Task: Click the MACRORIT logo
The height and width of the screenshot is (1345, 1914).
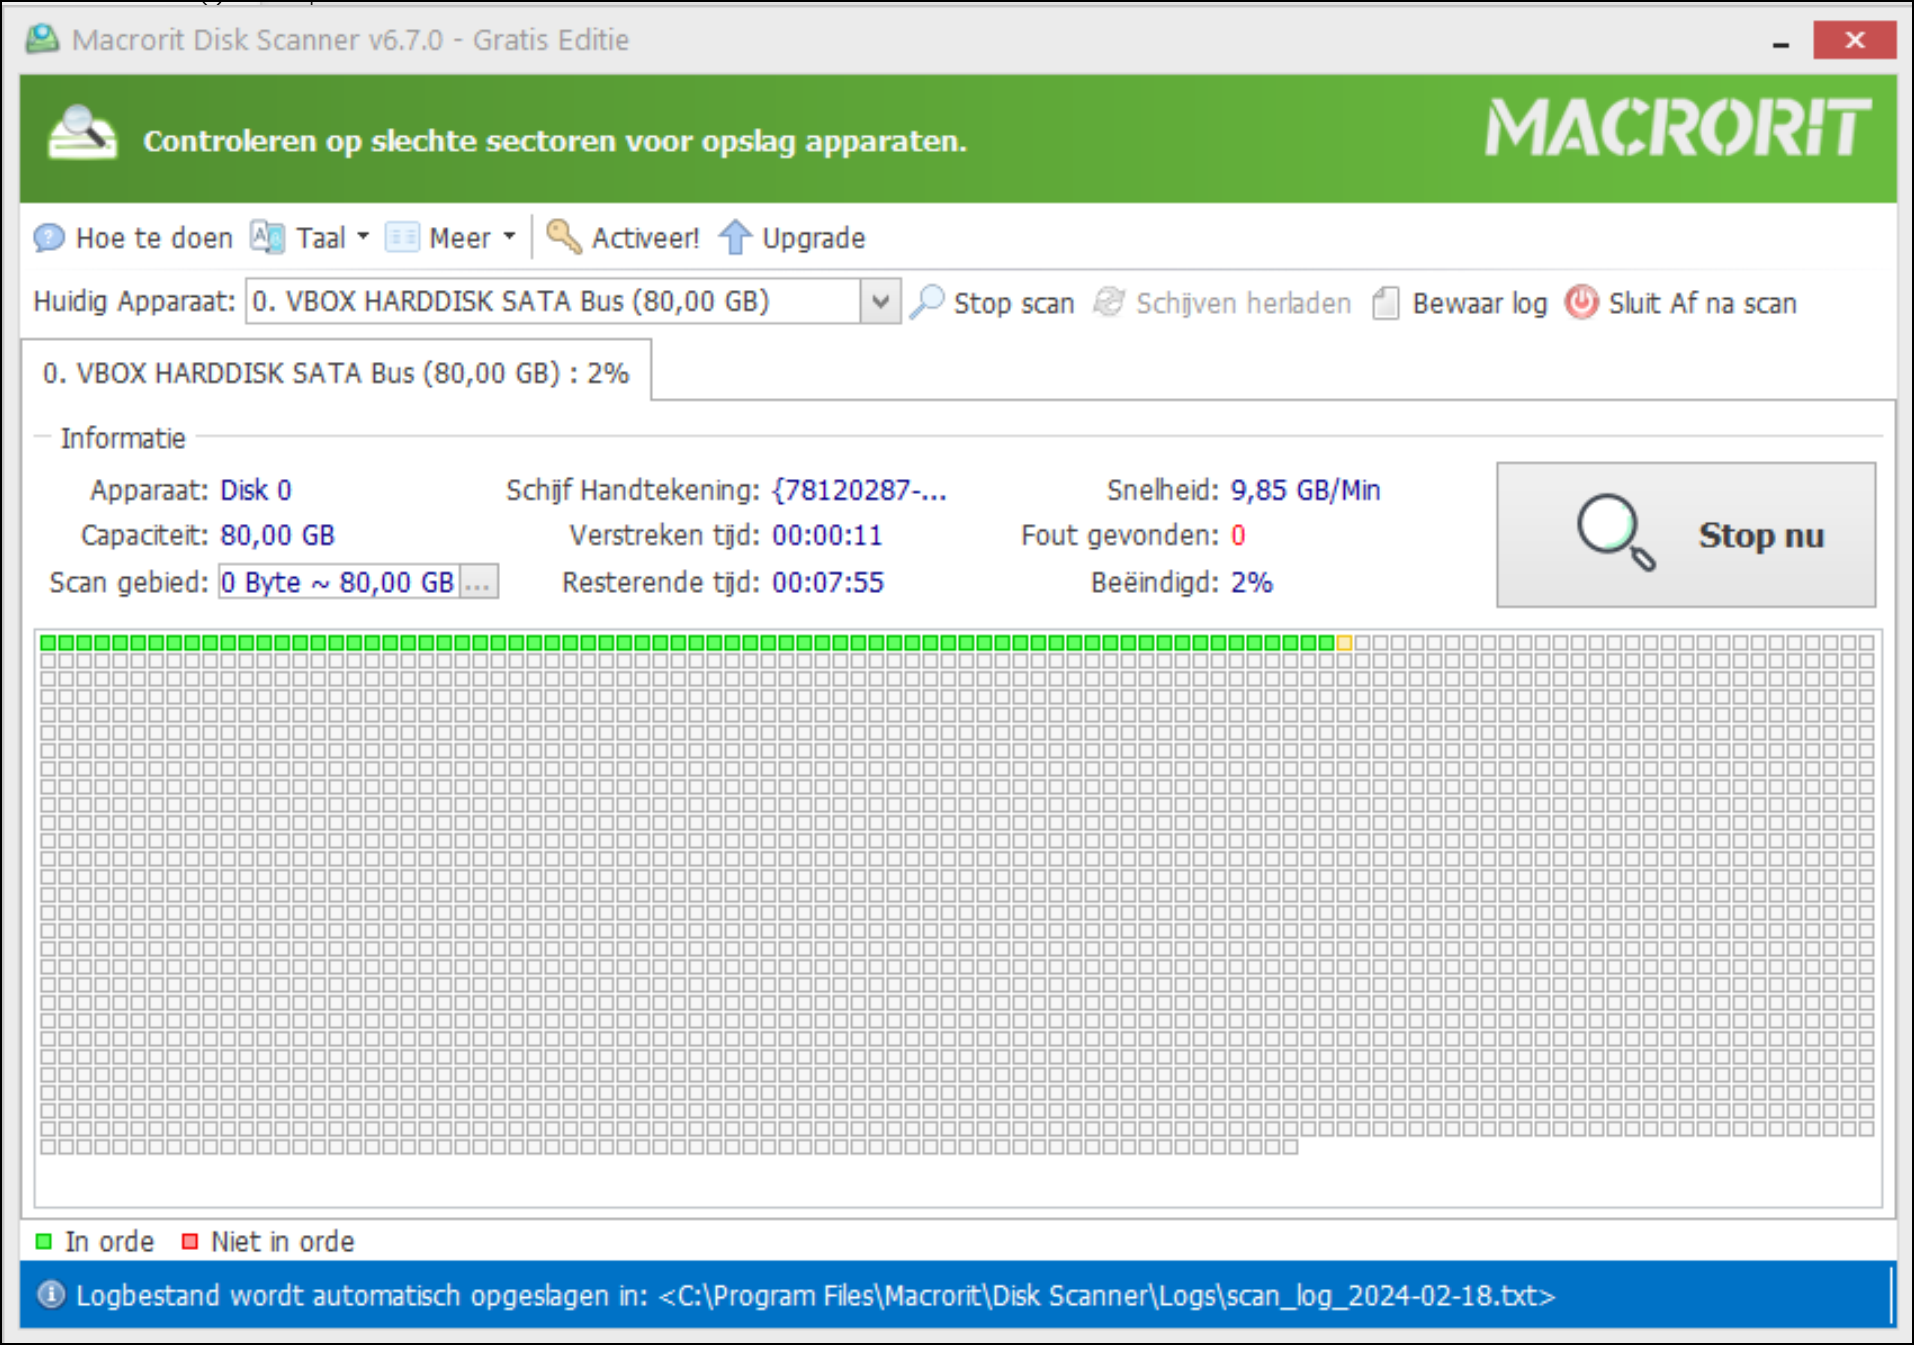Action: [x=1678, y=128]
